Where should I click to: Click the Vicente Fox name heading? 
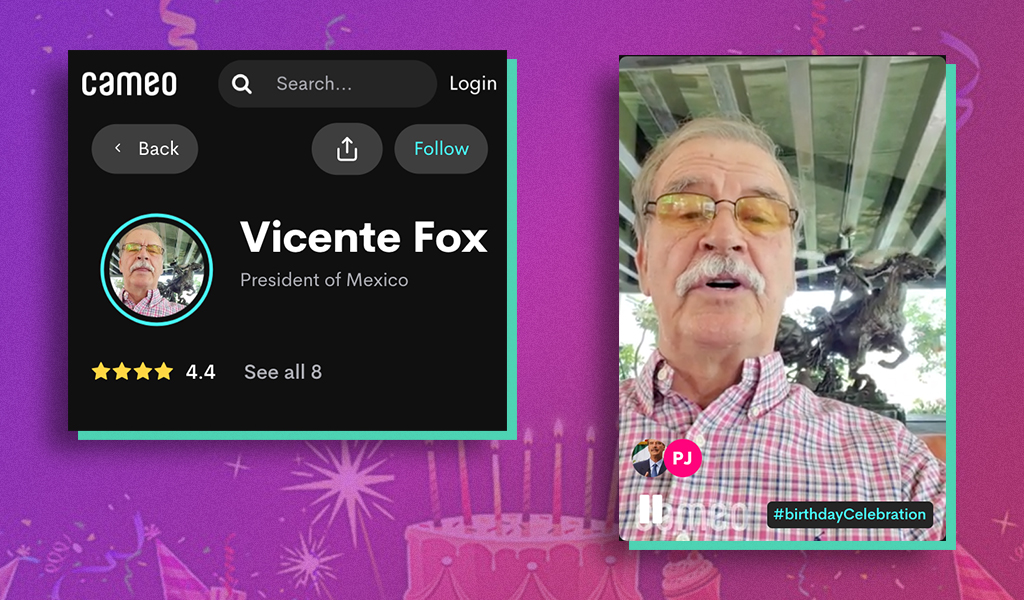(364, 236)
